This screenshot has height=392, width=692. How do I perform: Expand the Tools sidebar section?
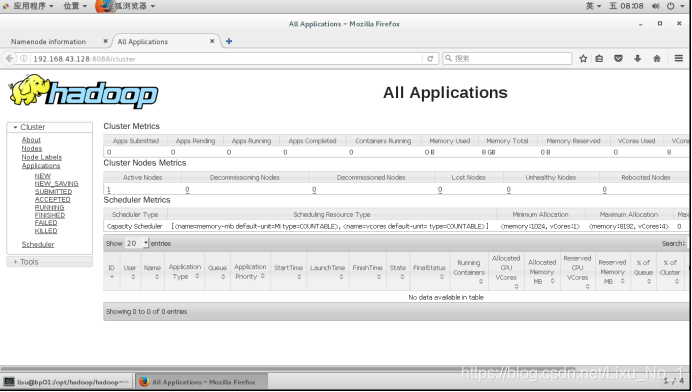point(49,262)
